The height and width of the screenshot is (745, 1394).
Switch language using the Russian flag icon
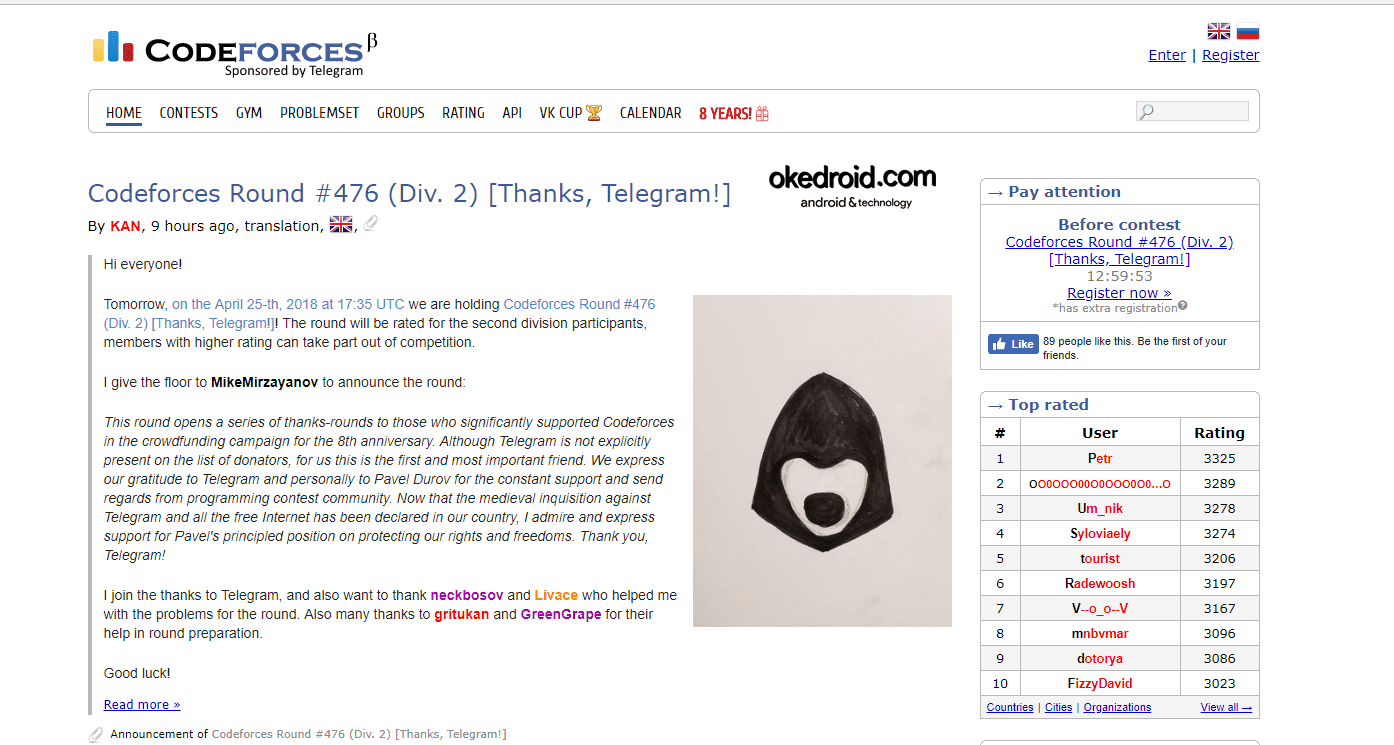[x=1247, y=31]
